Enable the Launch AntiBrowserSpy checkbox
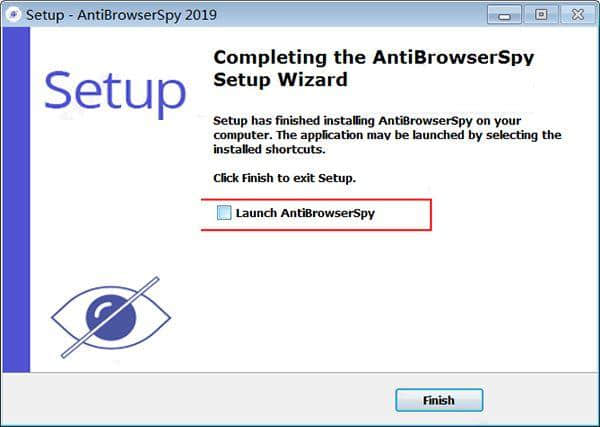The height and width of the screenshot is (427, 600). pos(224,213)
